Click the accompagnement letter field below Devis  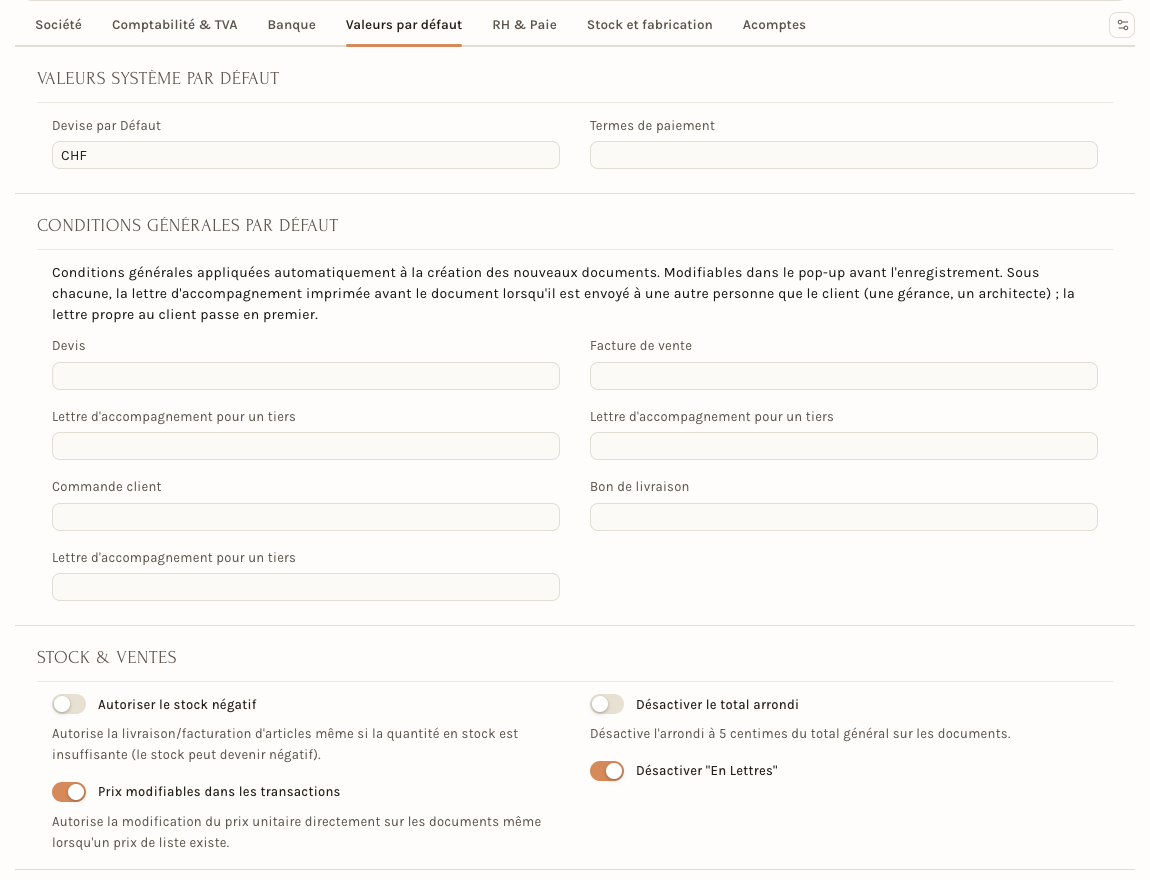tap(306, 446)
